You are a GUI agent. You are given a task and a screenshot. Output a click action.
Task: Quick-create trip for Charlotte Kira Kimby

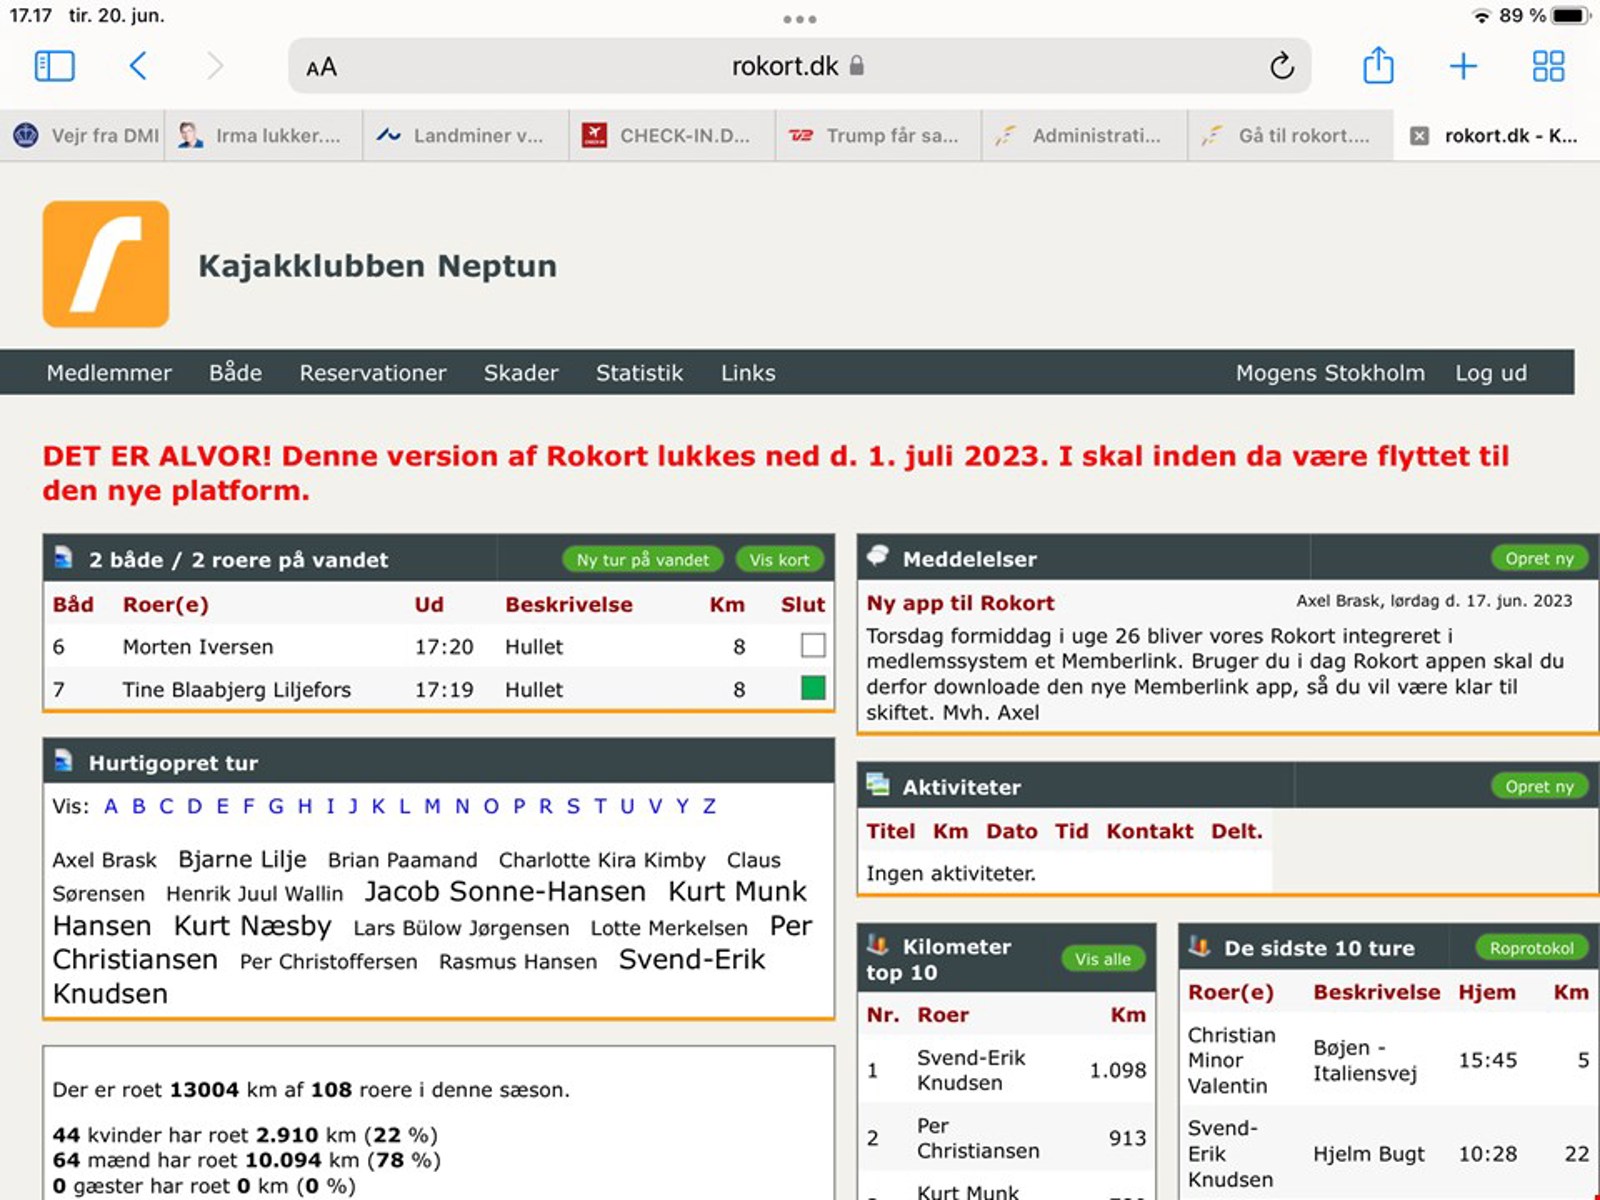click(x=602, y=860)
